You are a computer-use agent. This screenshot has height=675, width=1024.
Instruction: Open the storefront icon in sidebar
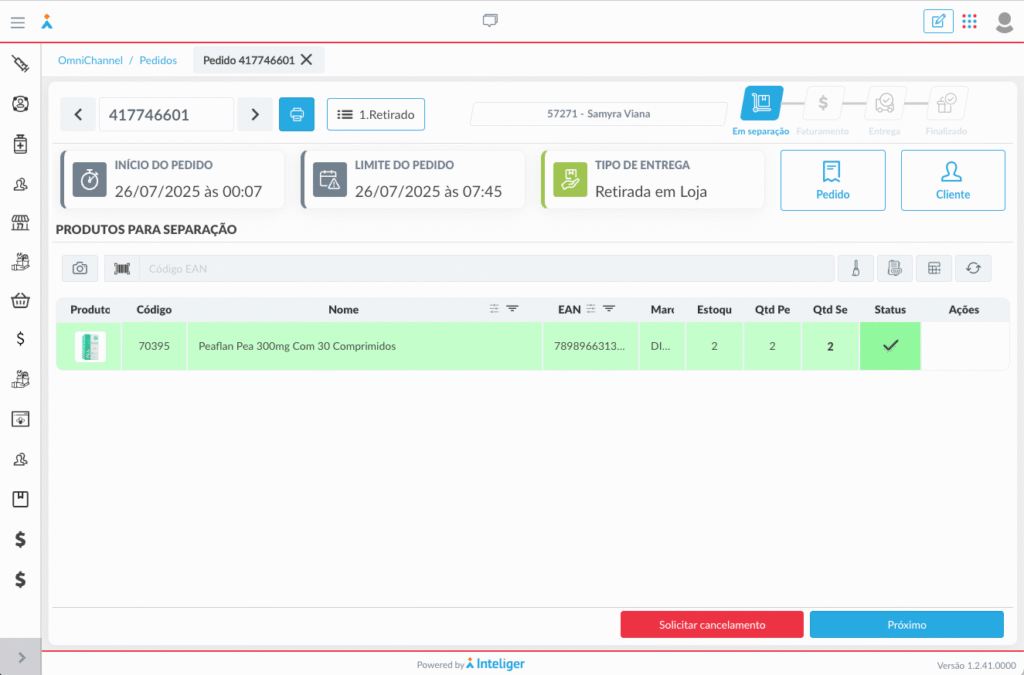20,222
